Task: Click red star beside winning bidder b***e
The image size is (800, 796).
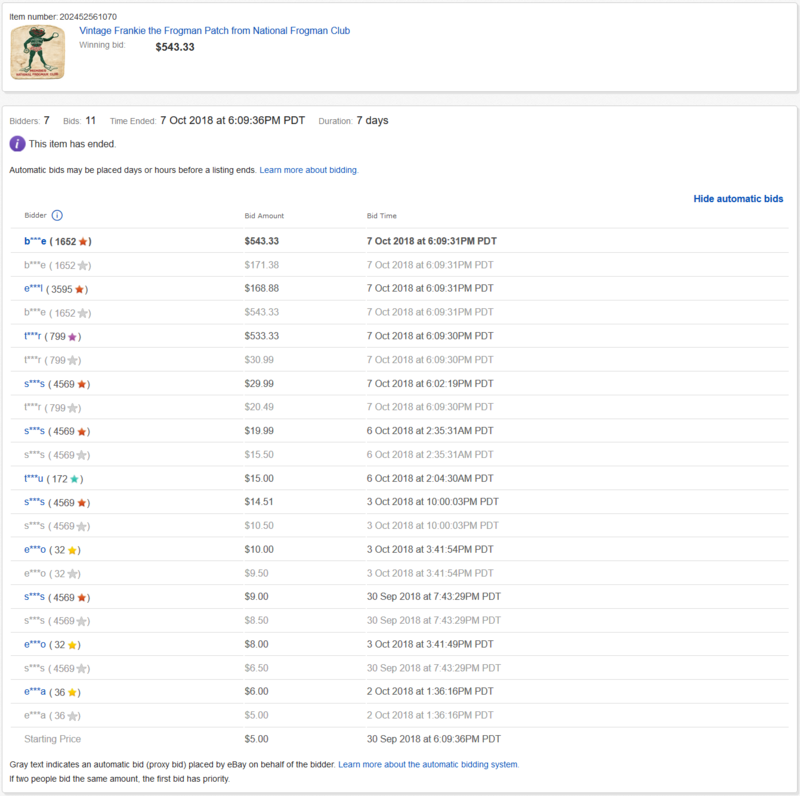Action: click(x=84, y=241)
